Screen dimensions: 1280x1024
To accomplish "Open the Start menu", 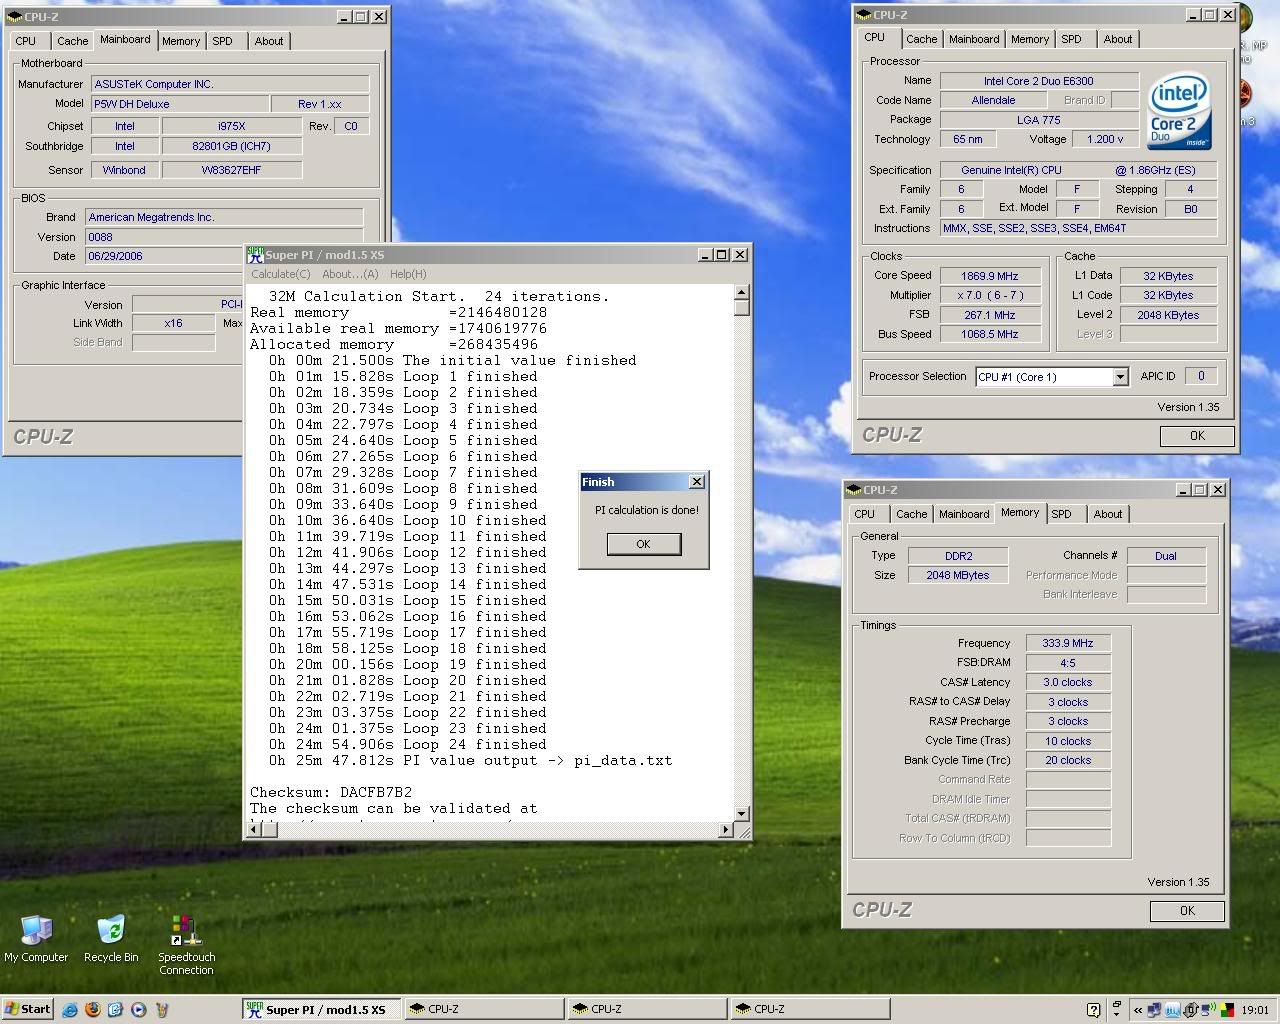I will coord(27,1009).
